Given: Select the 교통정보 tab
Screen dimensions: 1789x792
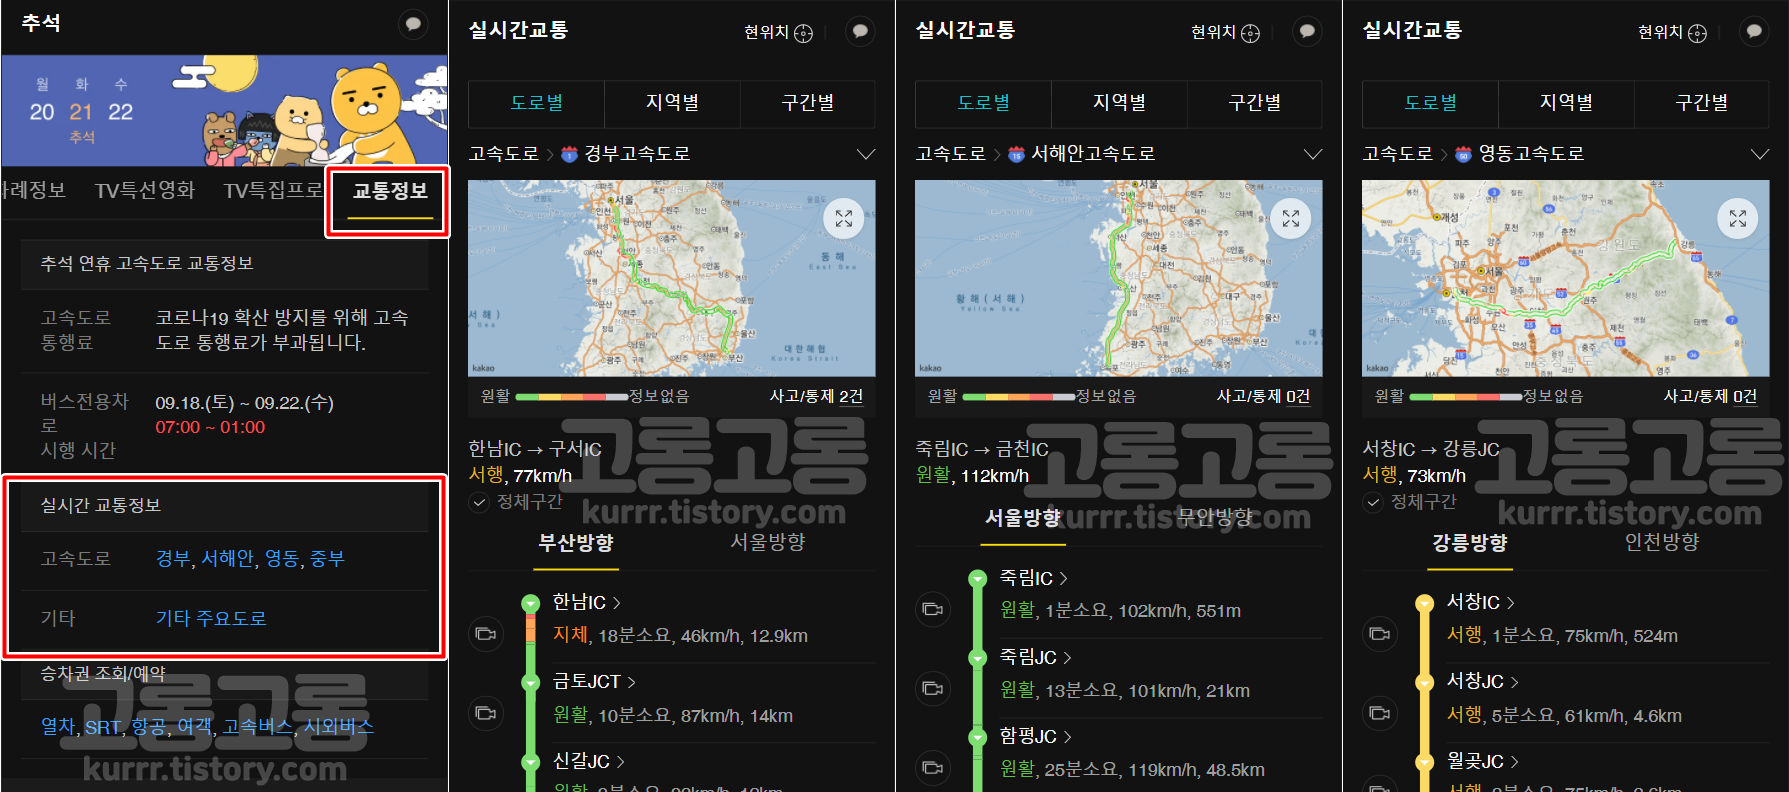Looking at the screenshot, I should (390, 191).
